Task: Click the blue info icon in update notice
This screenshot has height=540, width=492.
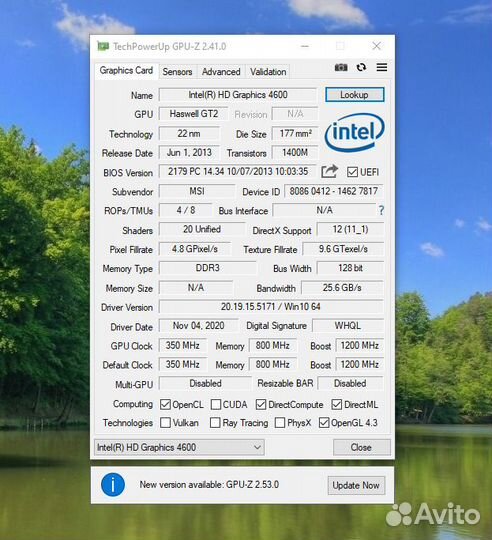Action: pos(113,485)
